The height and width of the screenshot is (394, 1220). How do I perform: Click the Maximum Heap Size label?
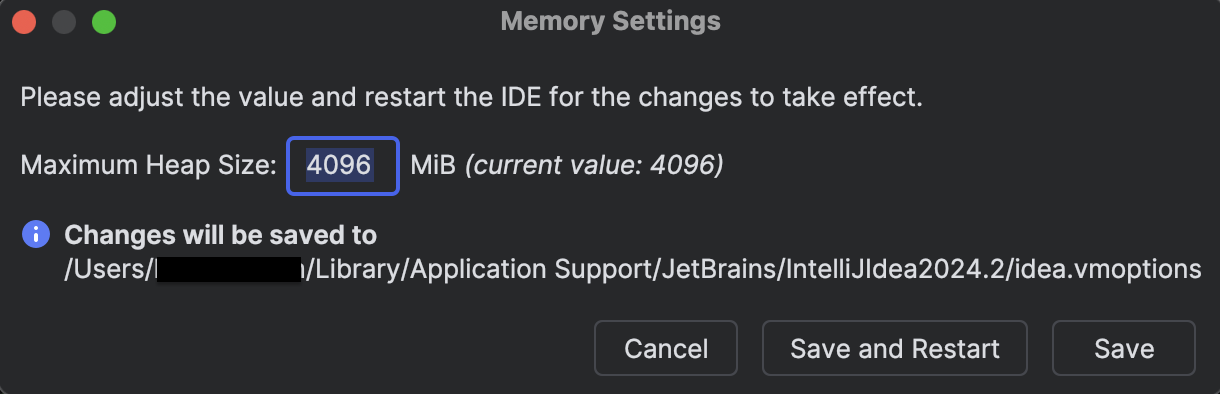coord(148,165)
